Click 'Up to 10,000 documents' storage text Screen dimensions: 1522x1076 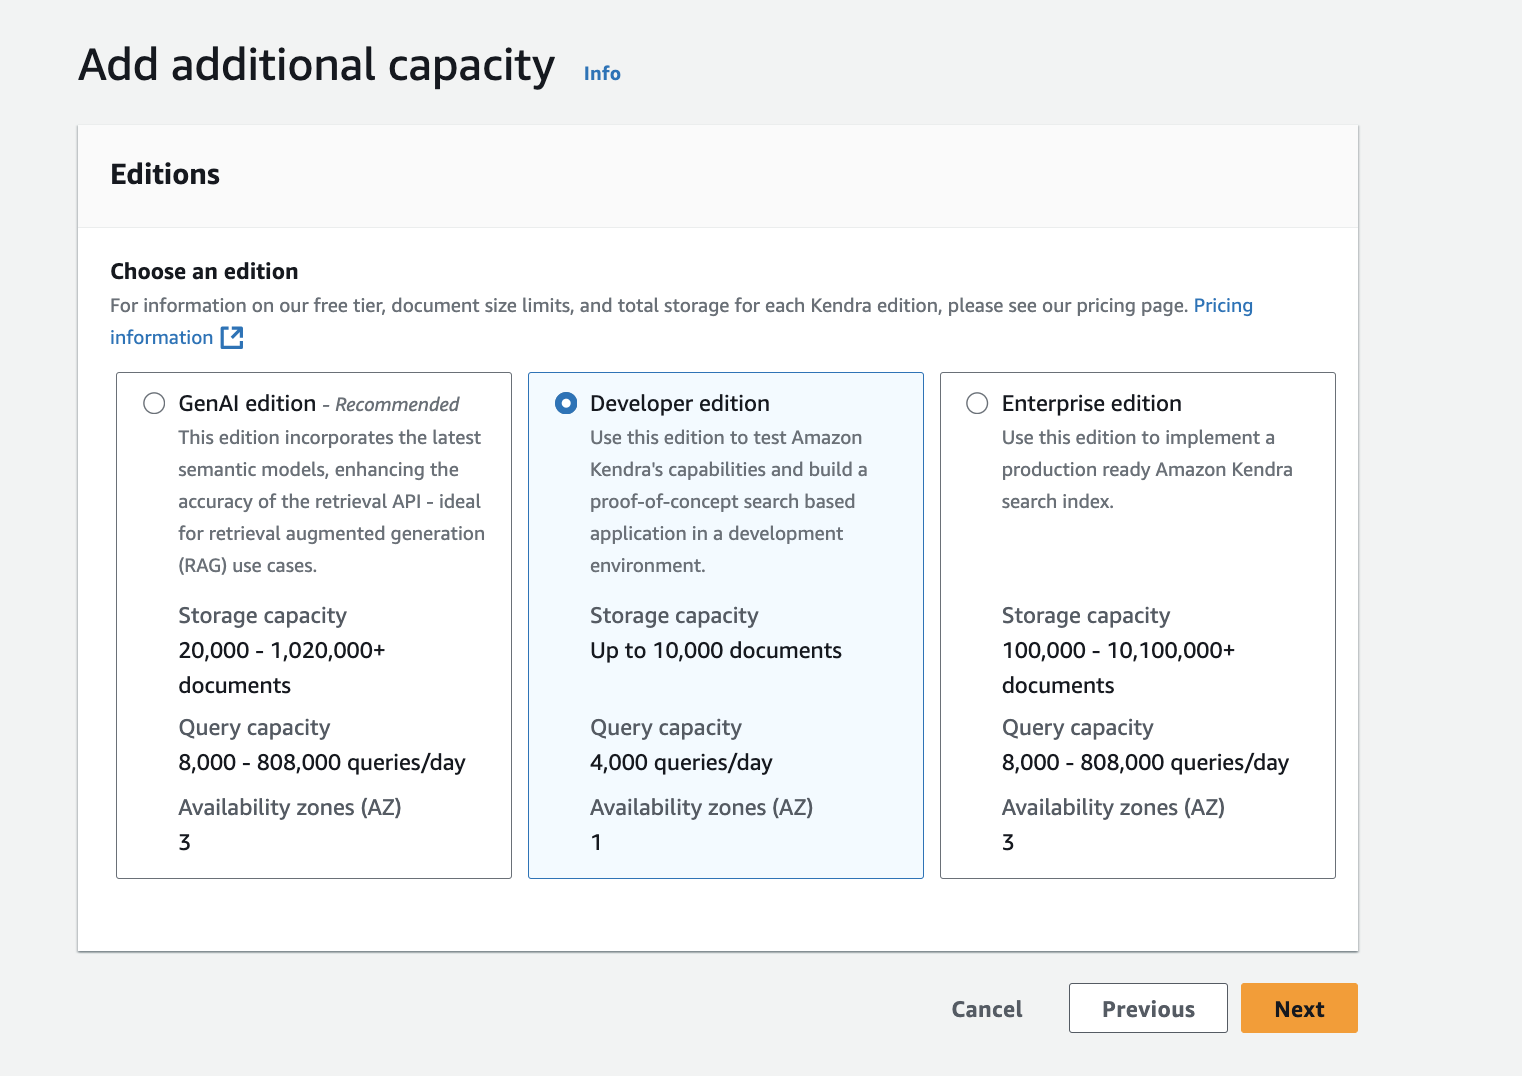pyautogui.click(x=716, y=651)
